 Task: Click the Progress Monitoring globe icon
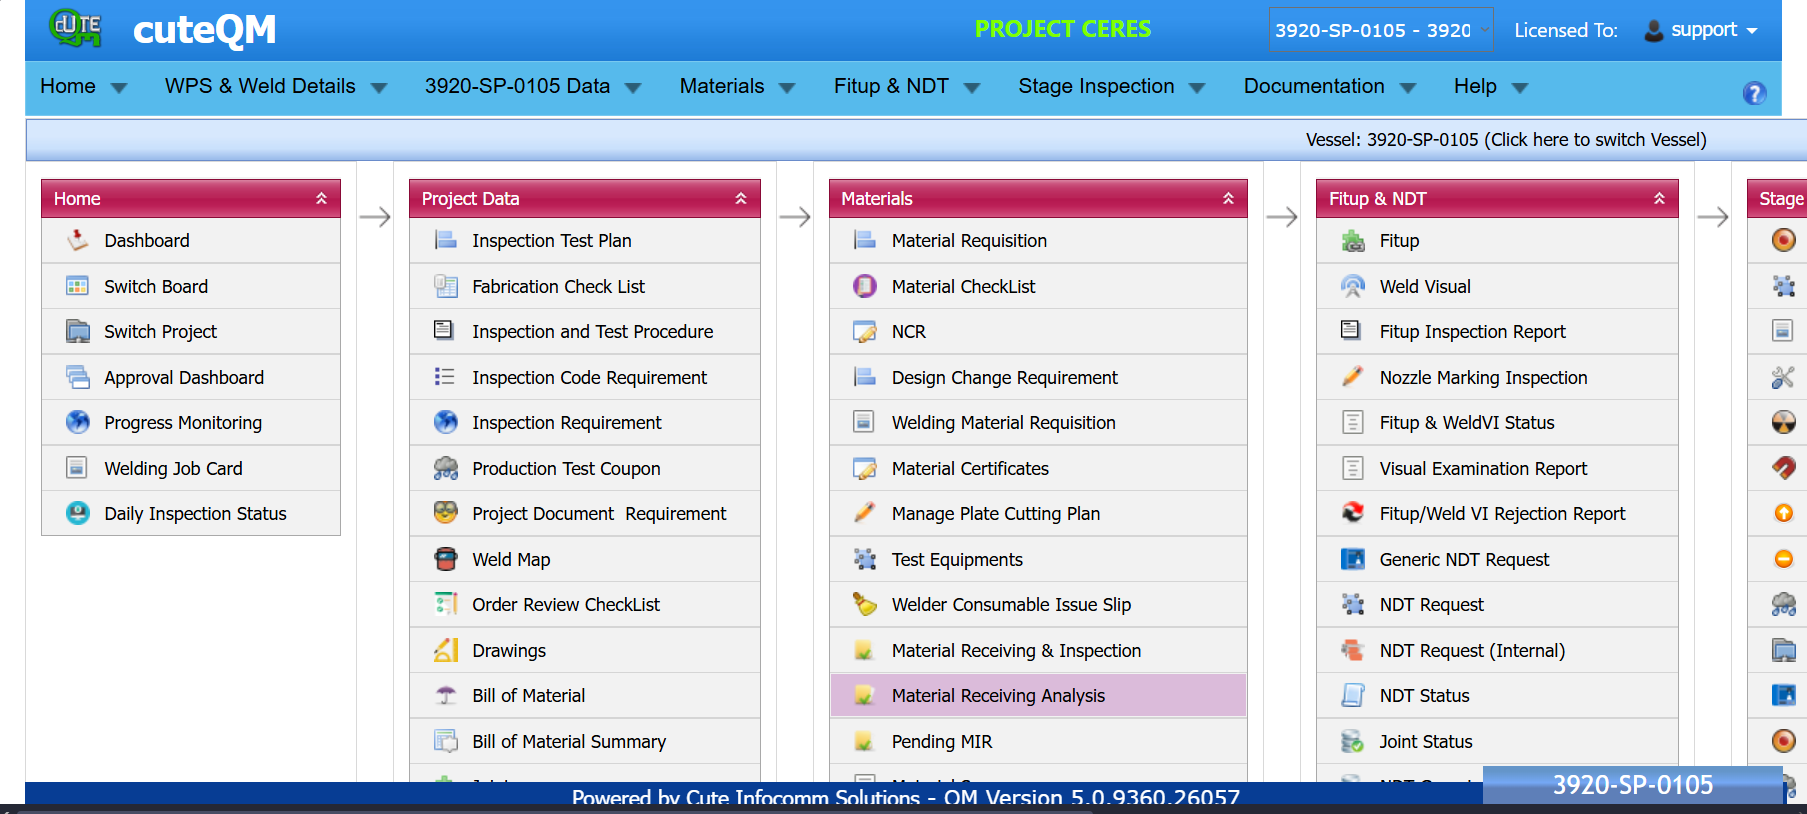click(78, 422)
